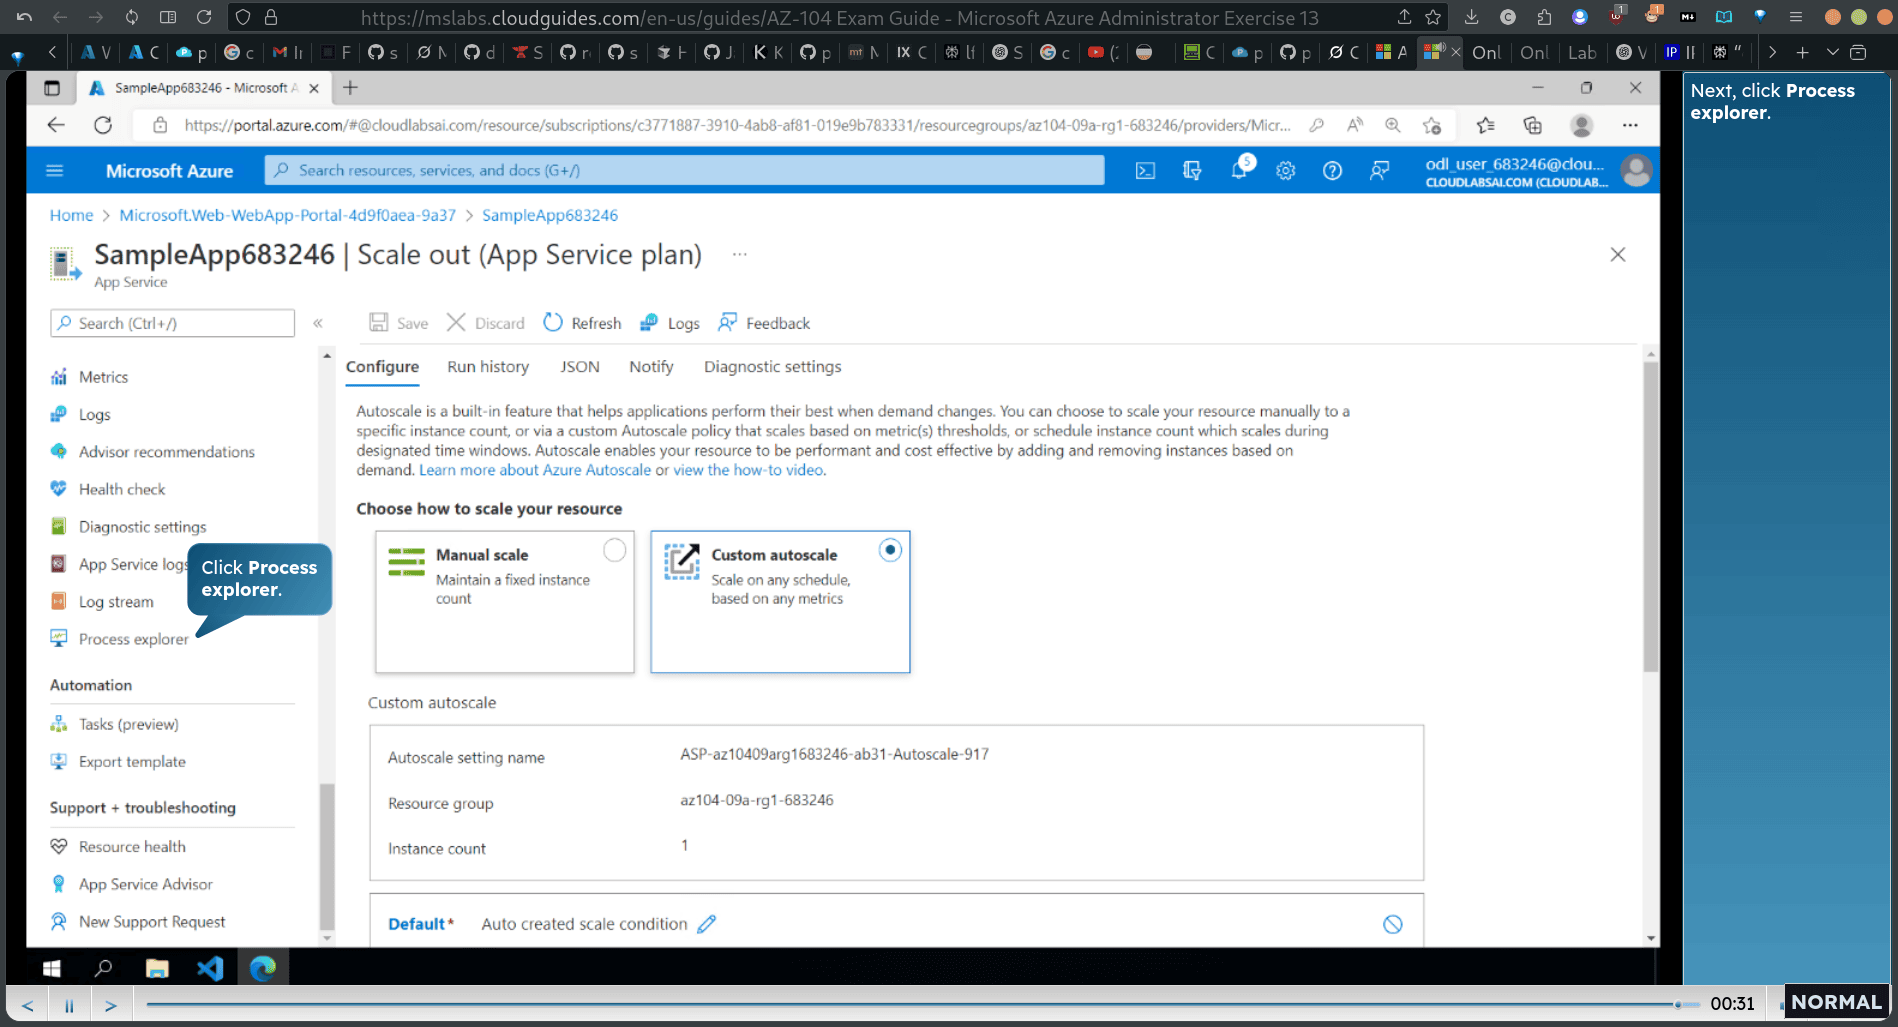
Task: Click Microsoft.Web-WebApp-Portal breadcrumb link
Action: coord(287,215)
